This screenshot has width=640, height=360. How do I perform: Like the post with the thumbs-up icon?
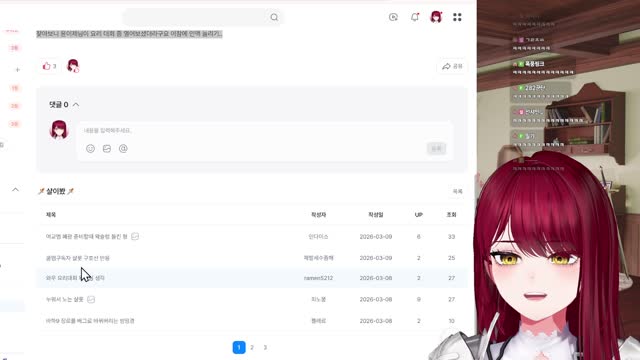click(x=47, y=66)
